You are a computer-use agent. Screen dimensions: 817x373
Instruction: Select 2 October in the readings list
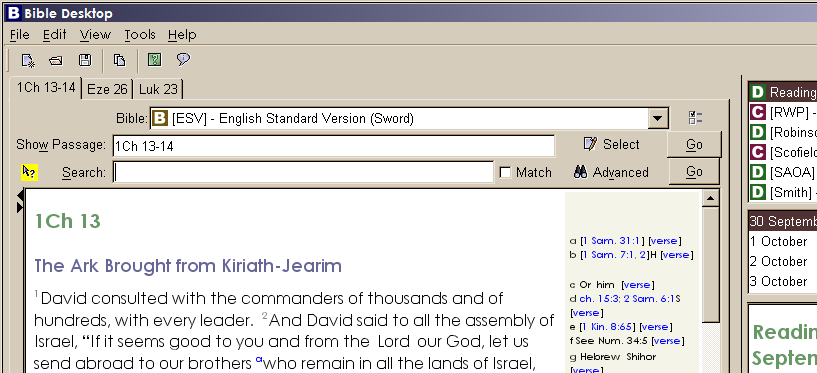coord(782,261)
